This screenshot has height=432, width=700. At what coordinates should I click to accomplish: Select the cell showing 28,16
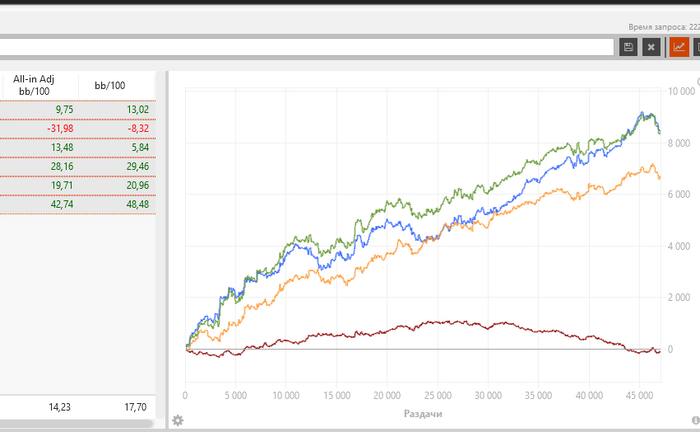click(x=62, y=166)
